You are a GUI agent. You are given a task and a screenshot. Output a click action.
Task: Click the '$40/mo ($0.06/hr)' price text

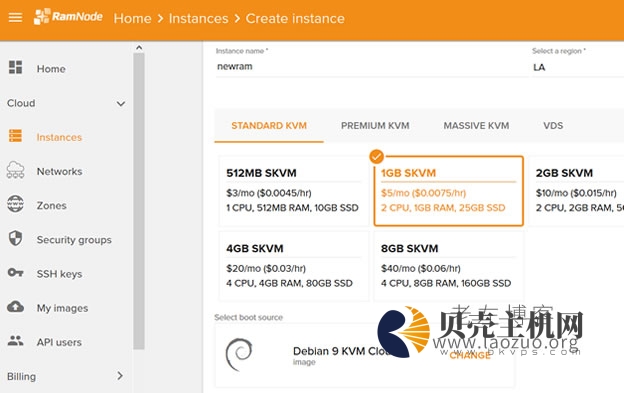point(420,268)
